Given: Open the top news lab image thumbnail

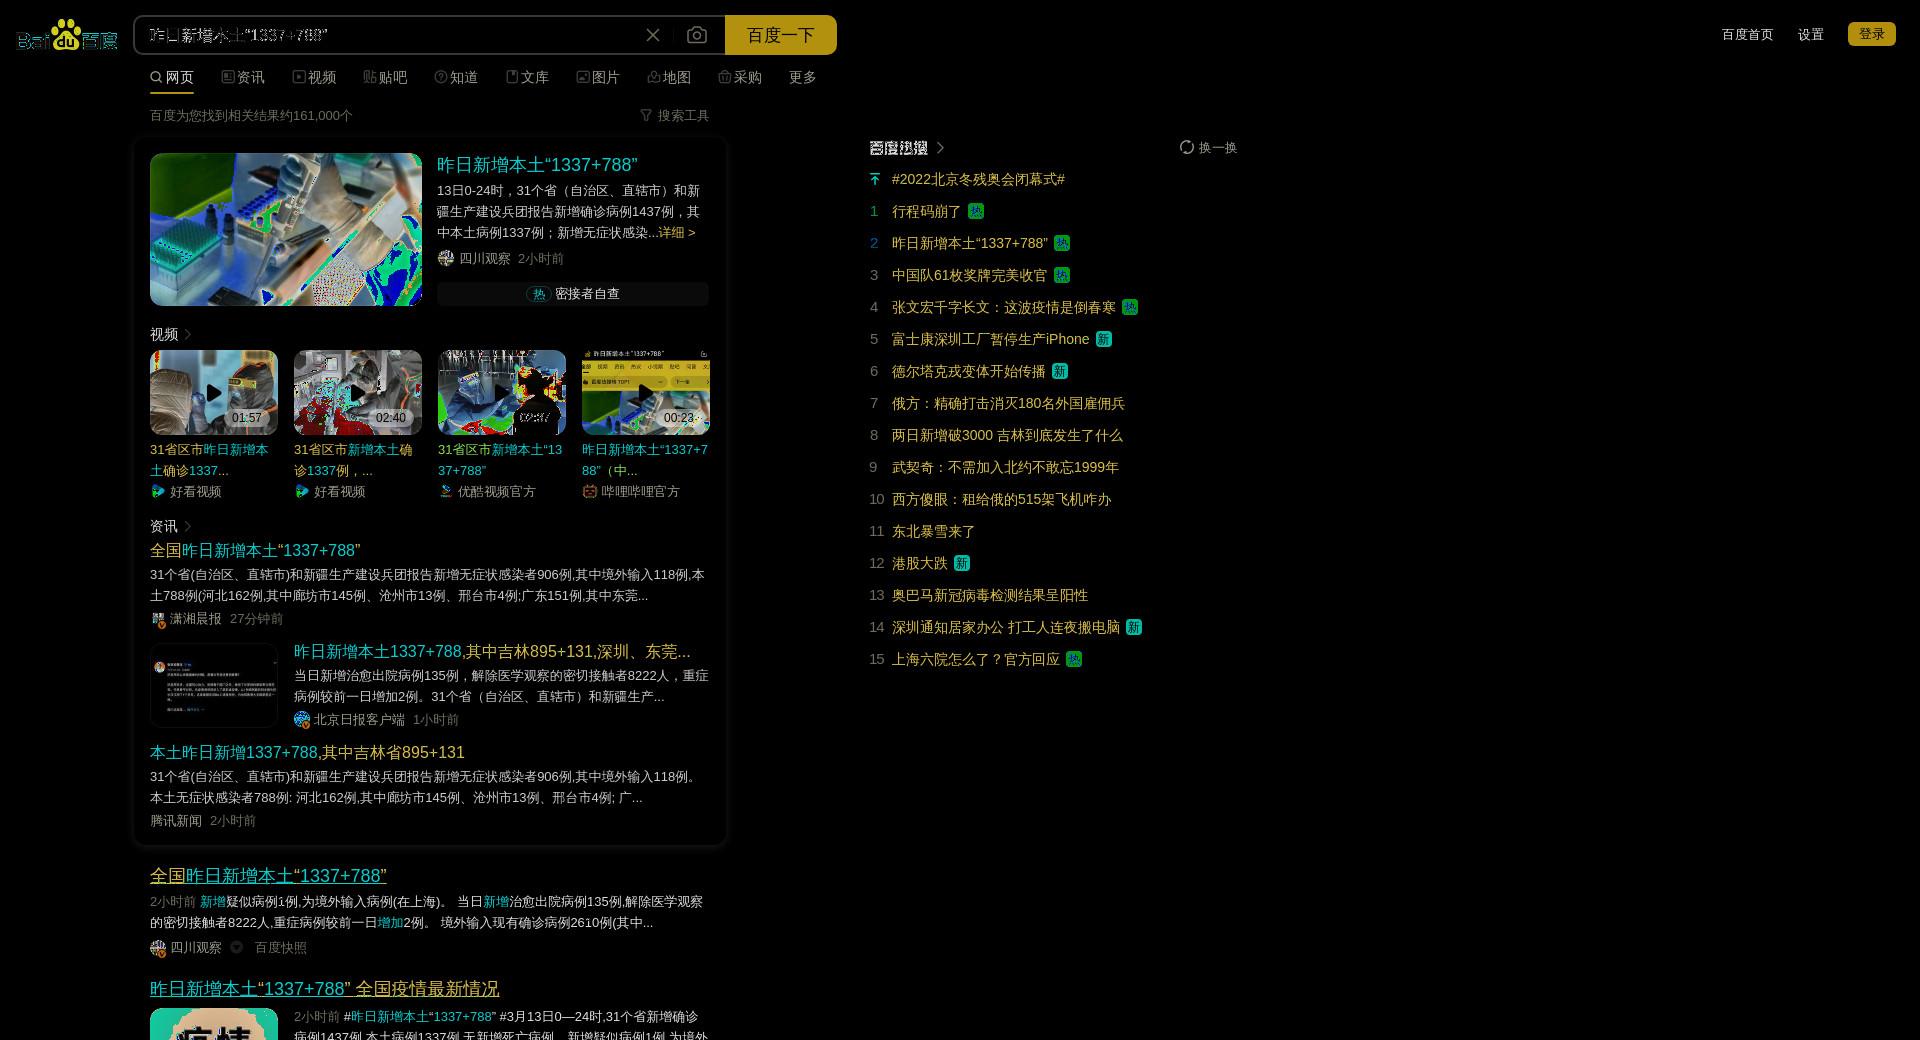Looking at the screenshot, I should [x=286, y=229].
